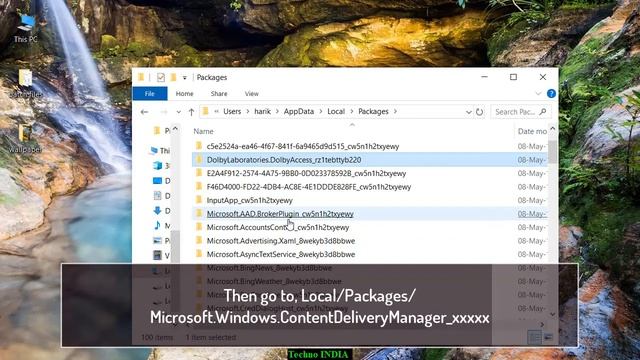Switch to the View ribbon tab
The image size is (640, 360).
tap(251, 93)
